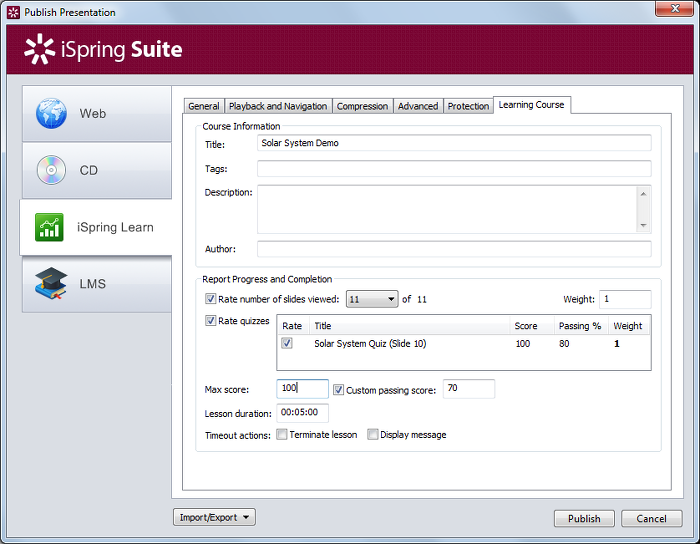Open the Protection tab

point(468,106)
